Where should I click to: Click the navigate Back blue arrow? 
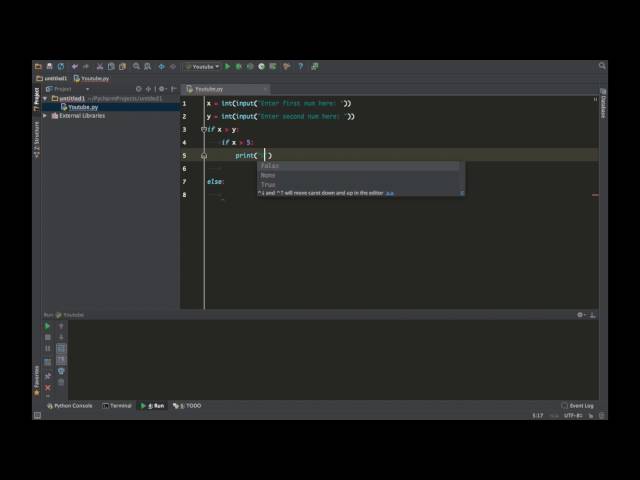[162, 66]
